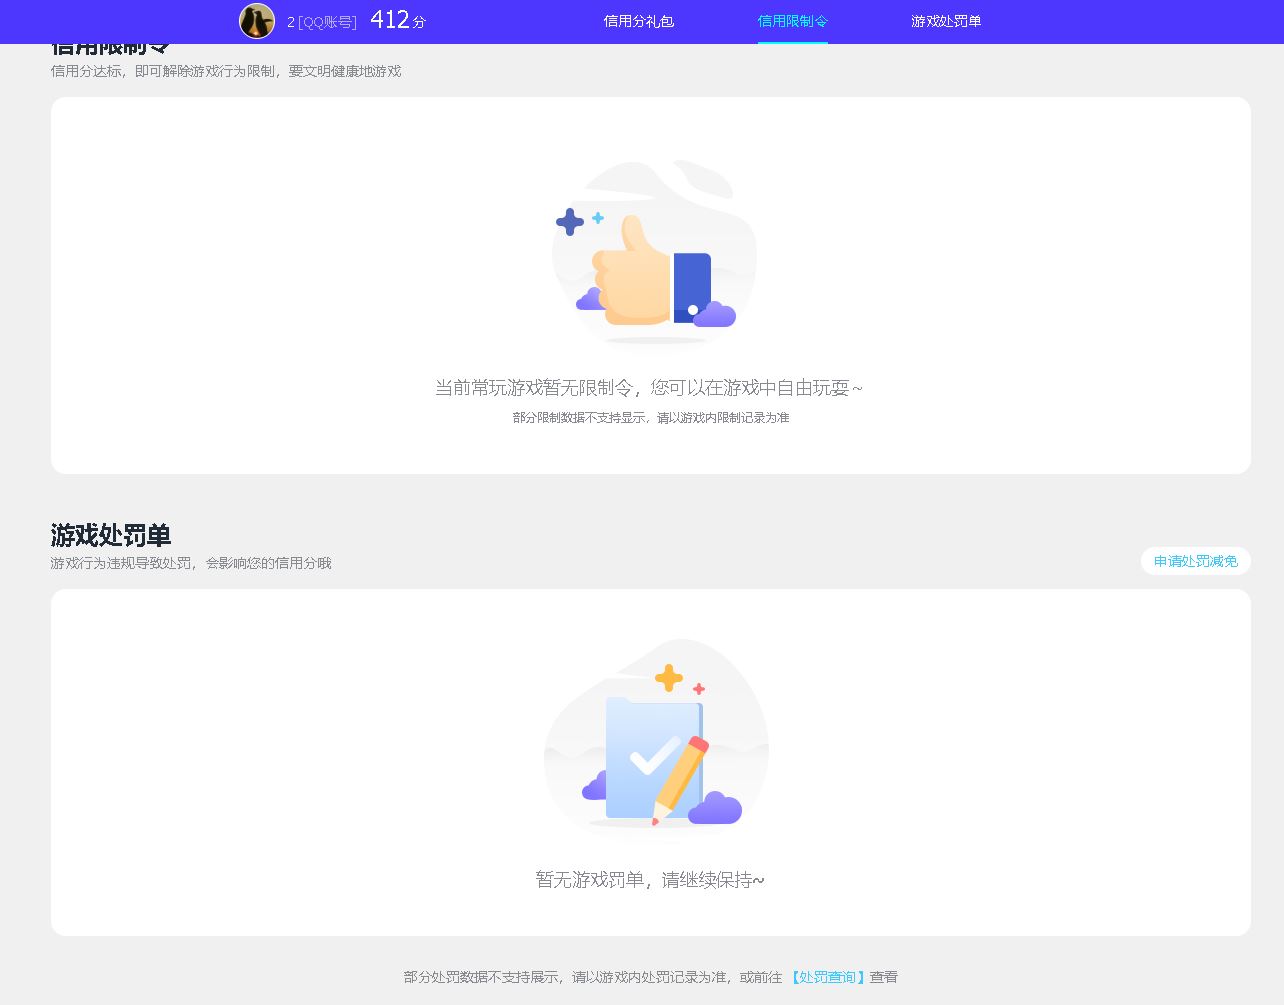Select the 信用限制令 navigation tab

click(x=792, y=21)
